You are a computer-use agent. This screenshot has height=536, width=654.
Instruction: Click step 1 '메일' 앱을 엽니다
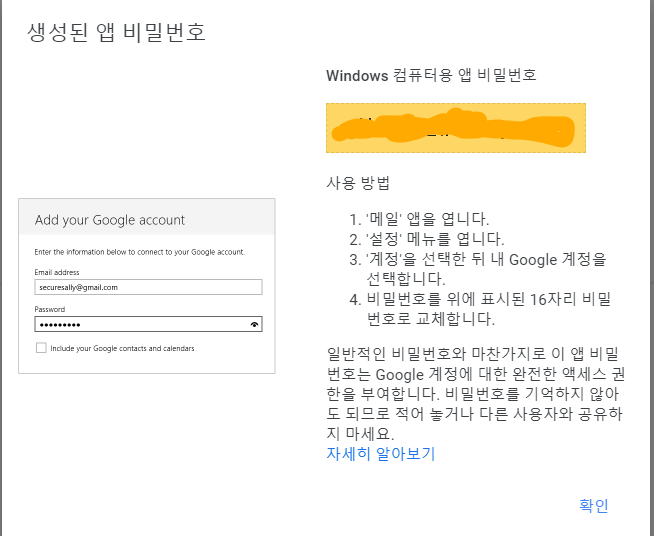tap(419, 219)
